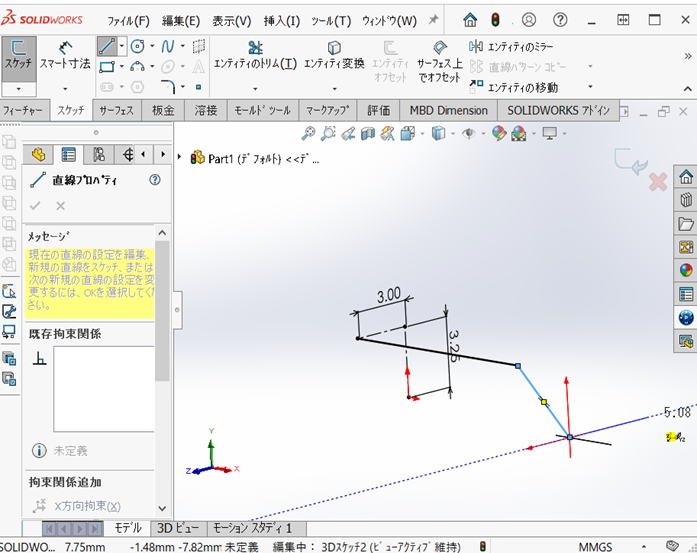Toggle the Hide/Show Items eye icon
Screen dimensions: 697x553
468,133
